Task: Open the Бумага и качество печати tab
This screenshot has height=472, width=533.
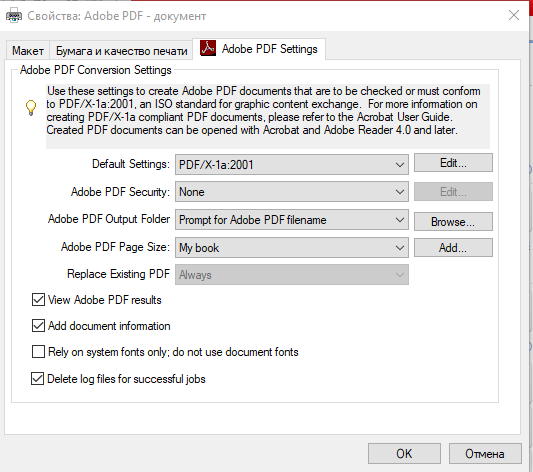Action: (x=121, y=51)
